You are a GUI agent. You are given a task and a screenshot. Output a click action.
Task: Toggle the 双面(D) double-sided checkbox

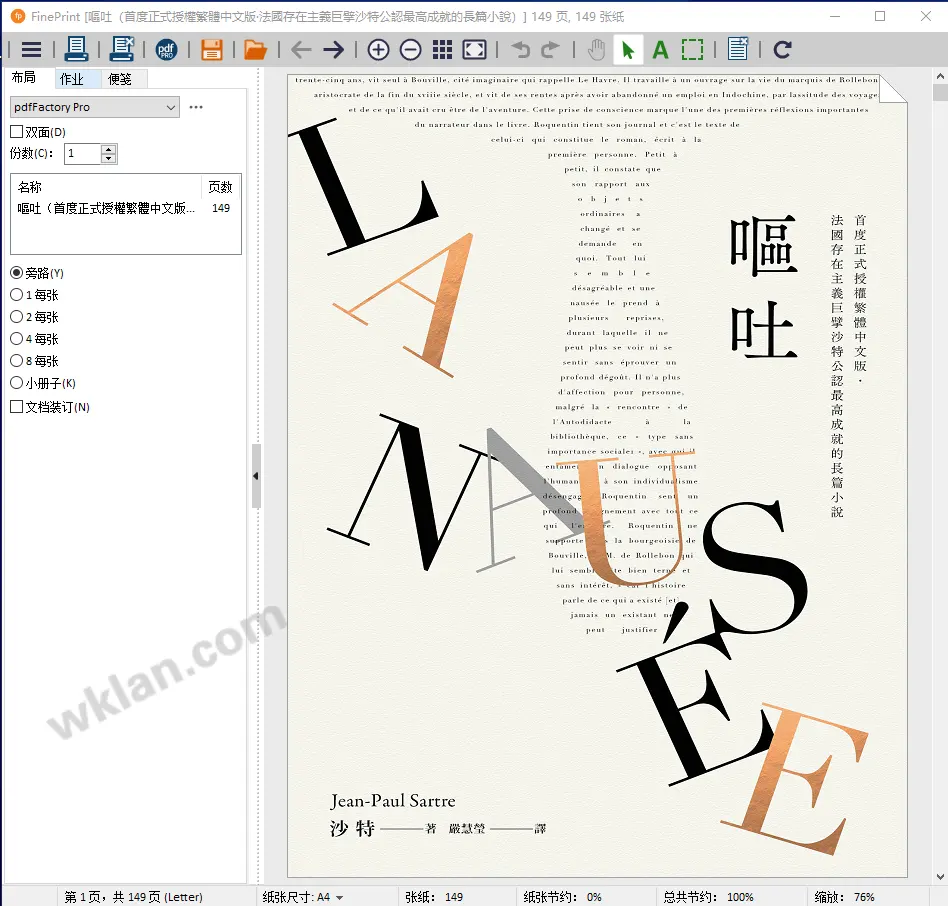[x=17, y=132]
